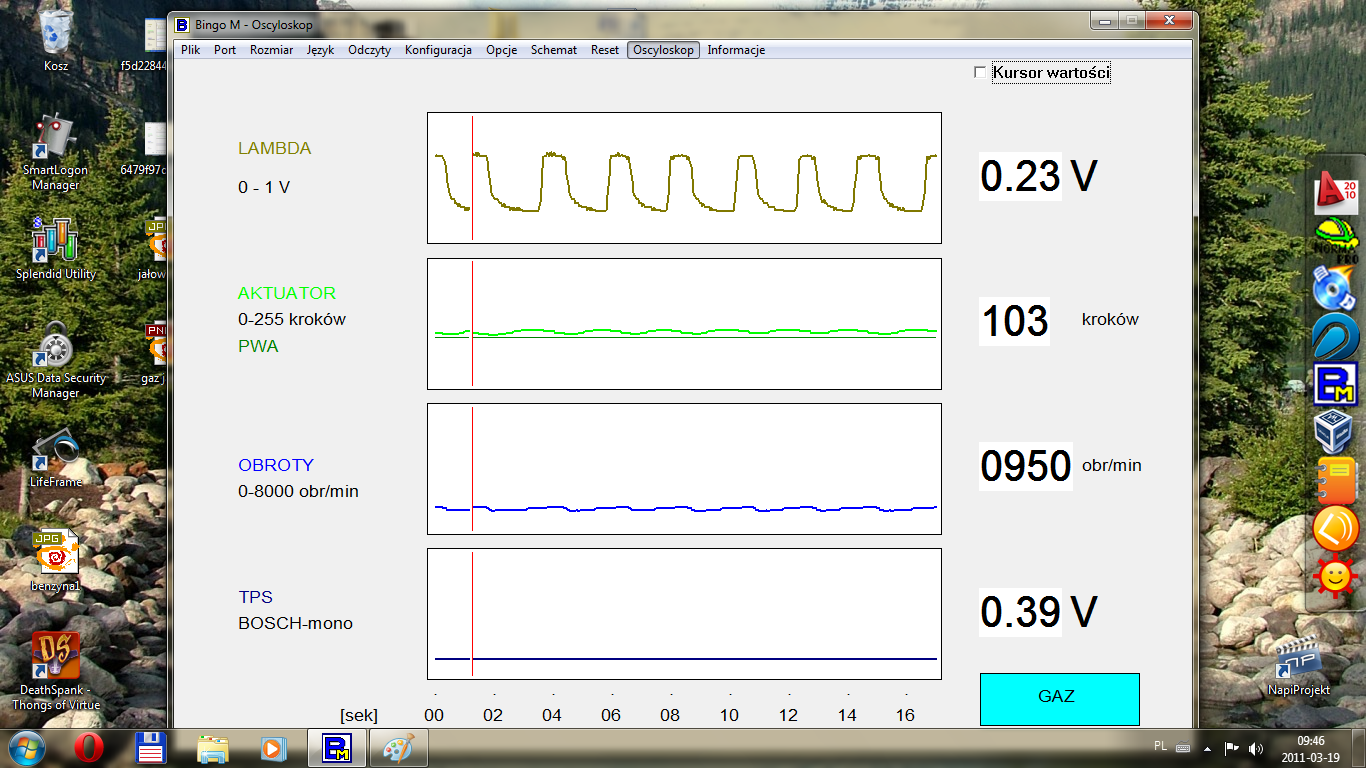Open the Informacje menu
The width and height of the screenshot is (1366, 768).
click(x=736, y=50)
